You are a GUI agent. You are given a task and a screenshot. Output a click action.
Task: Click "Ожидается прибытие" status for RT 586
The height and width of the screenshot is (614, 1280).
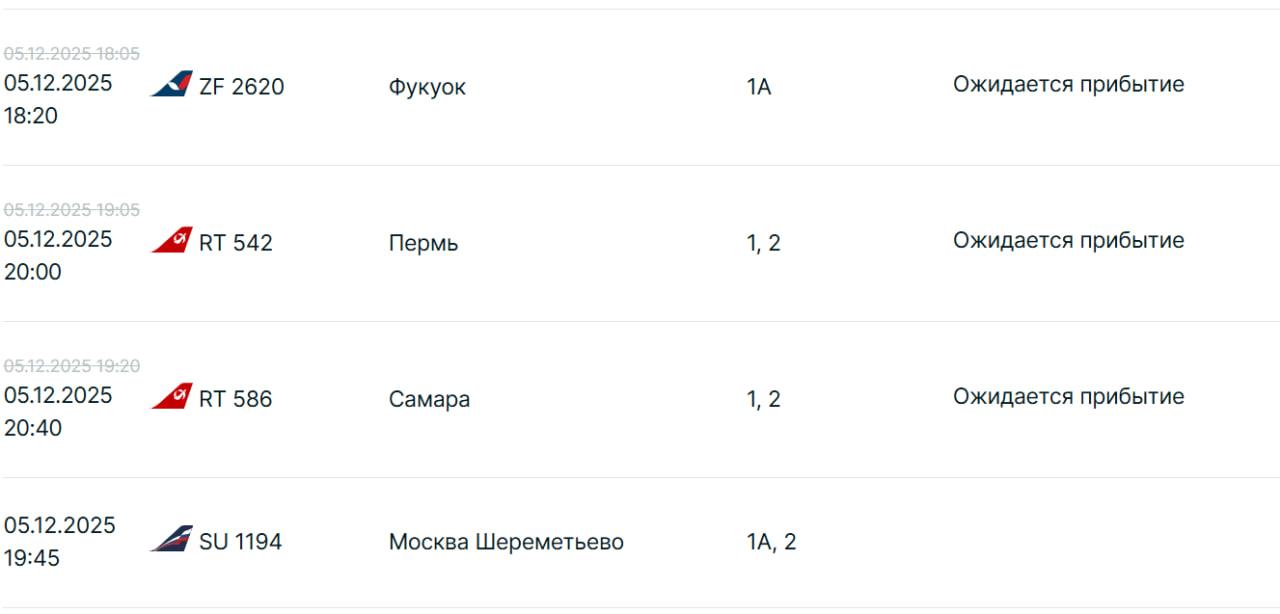point(1068,396)
